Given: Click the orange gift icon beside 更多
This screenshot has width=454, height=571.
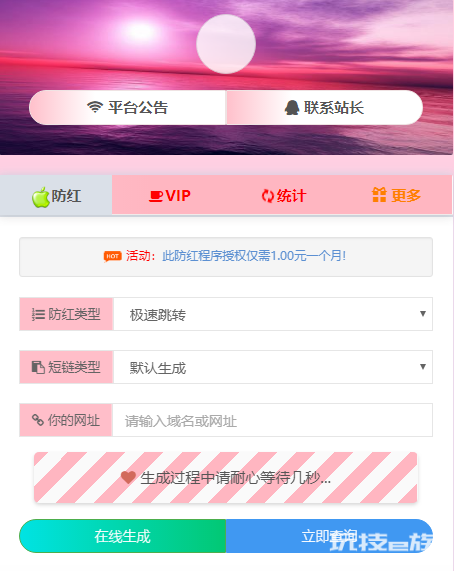Looking at the screenshot, I should (x=379, y=194).
